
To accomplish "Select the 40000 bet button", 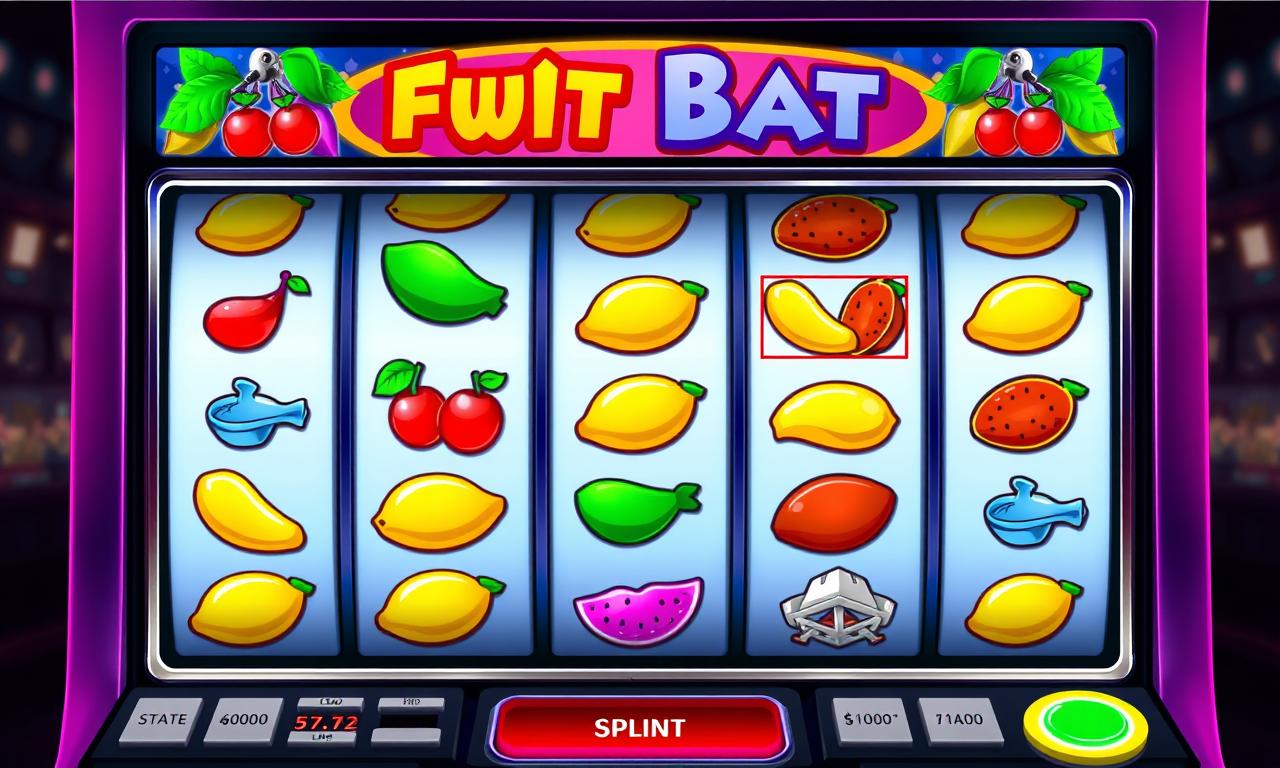I will tap(243, 720).
